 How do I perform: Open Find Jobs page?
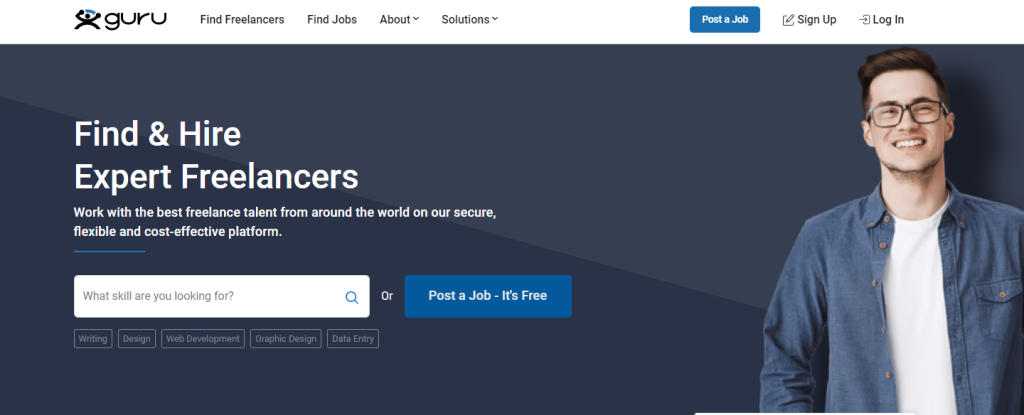[x=332, y=20]
